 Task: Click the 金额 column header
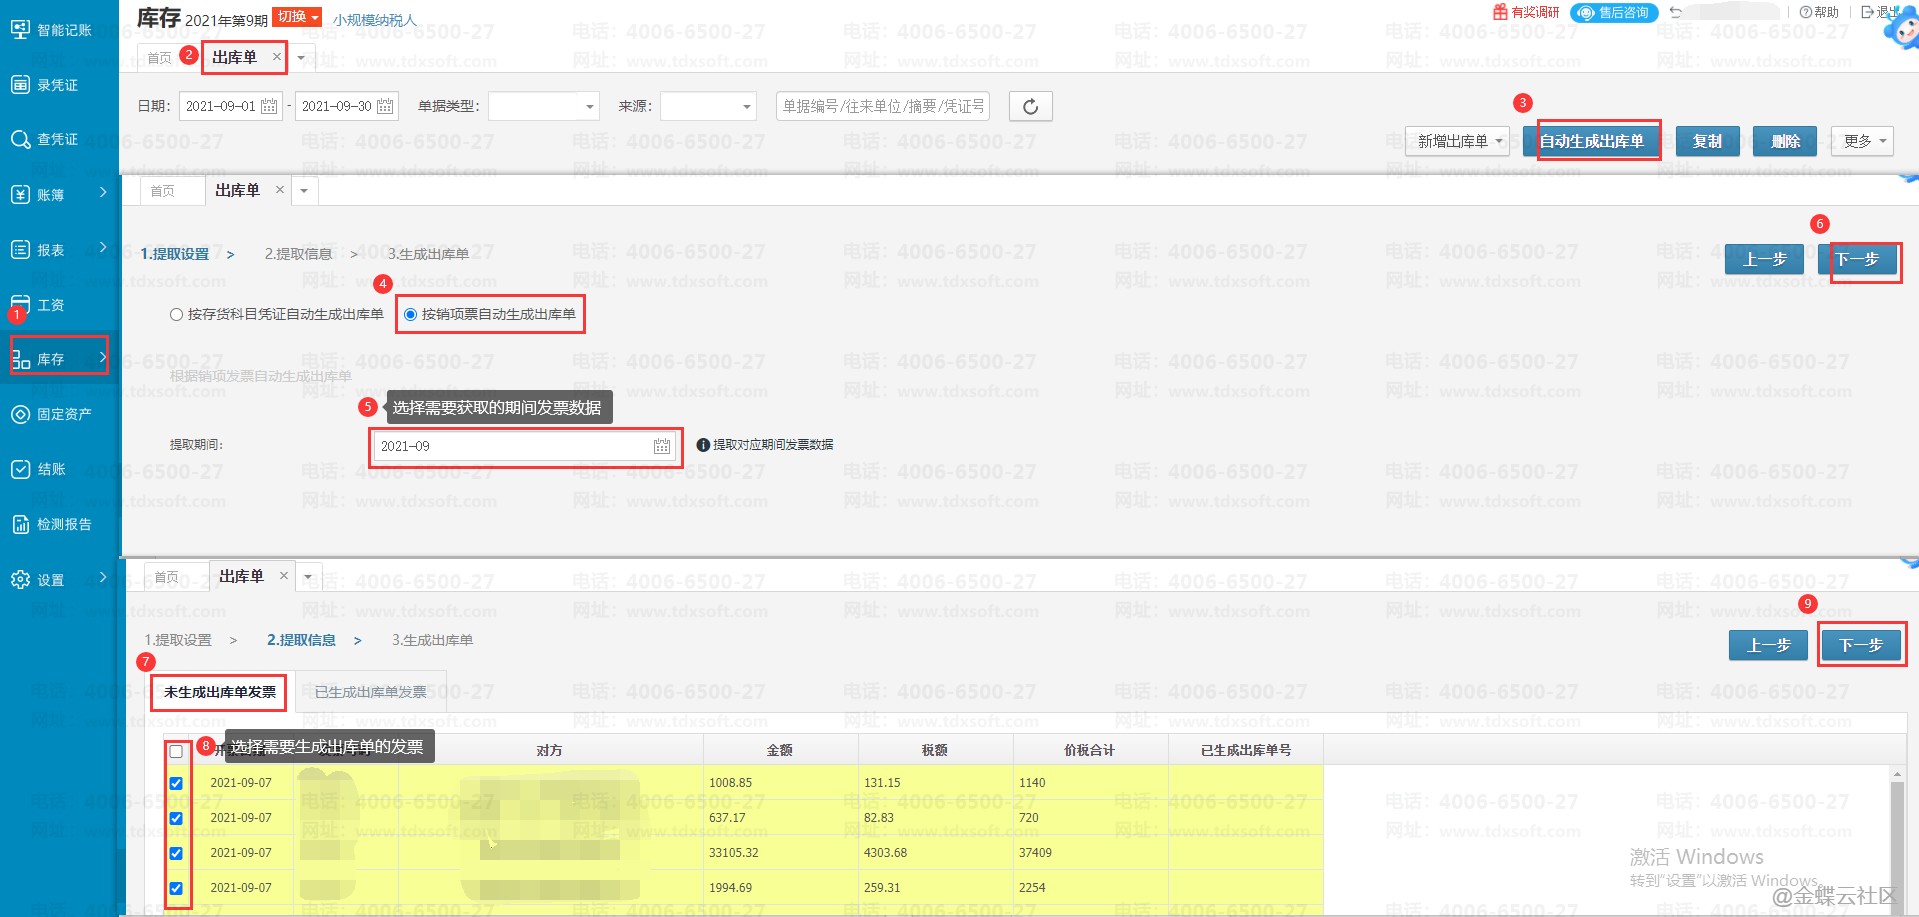pyautogui.click(x=780, y=750)
